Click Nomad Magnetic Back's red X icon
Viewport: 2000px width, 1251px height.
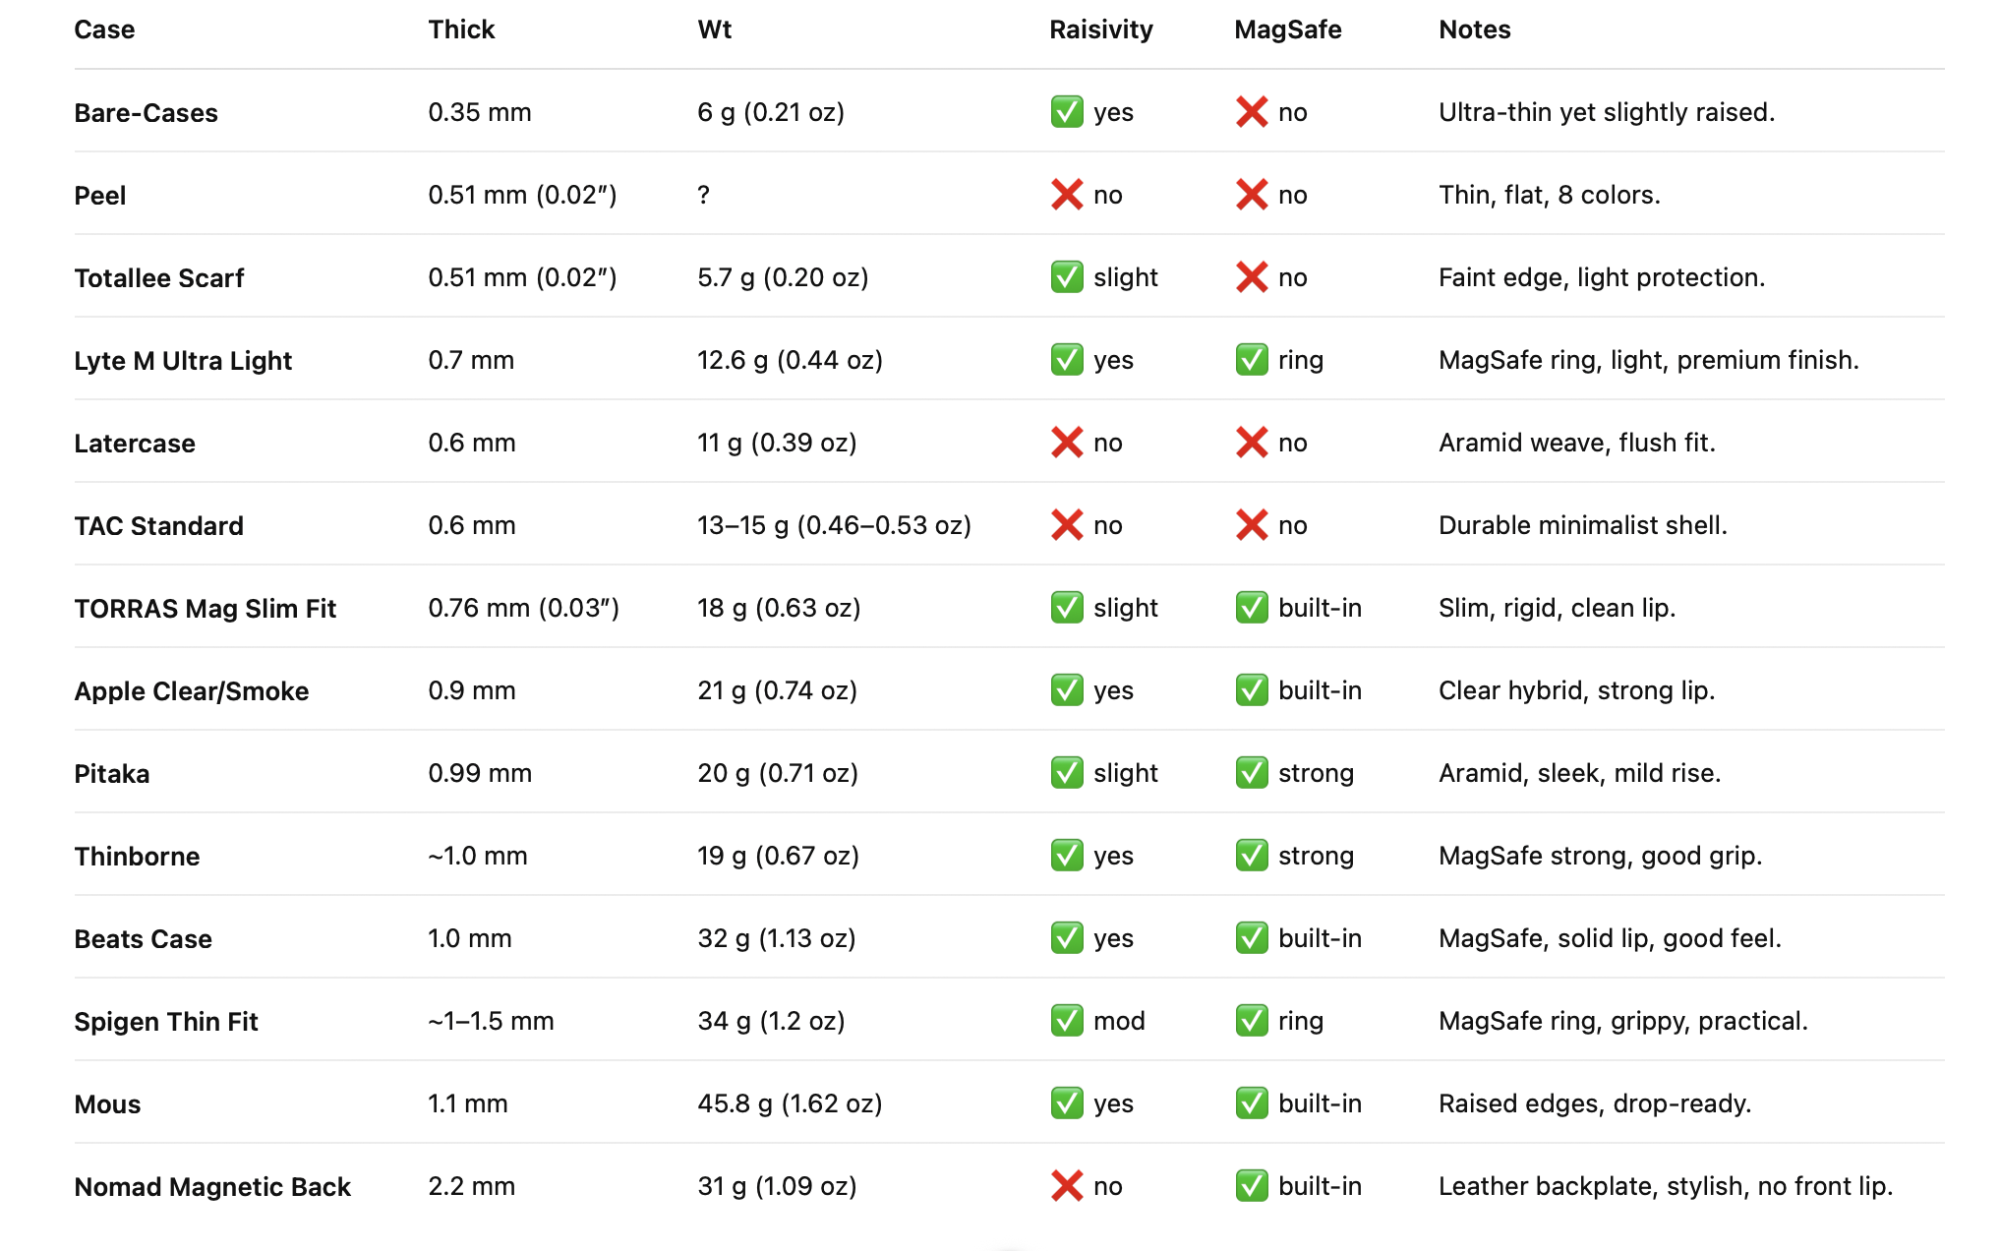[1066, 1186]
